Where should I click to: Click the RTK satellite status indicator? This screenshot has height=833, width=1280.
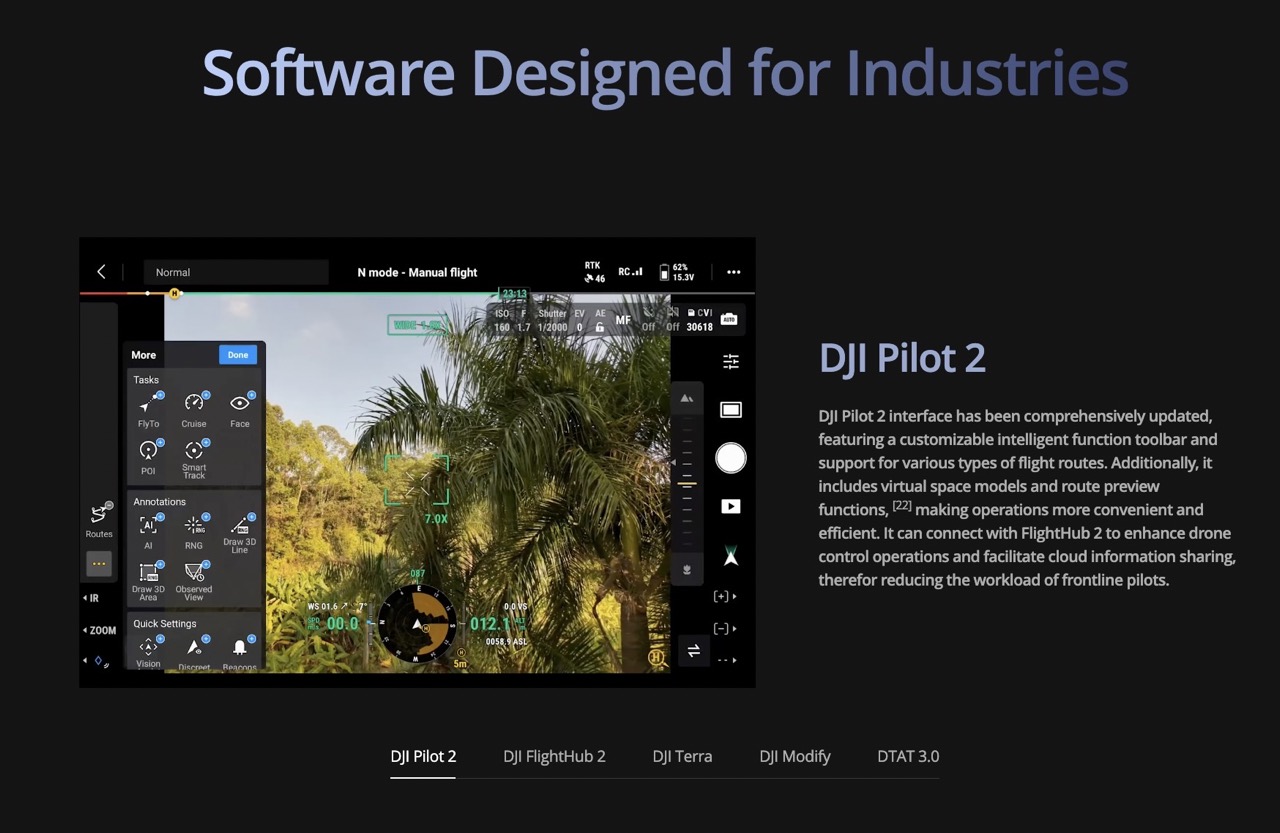594,272
